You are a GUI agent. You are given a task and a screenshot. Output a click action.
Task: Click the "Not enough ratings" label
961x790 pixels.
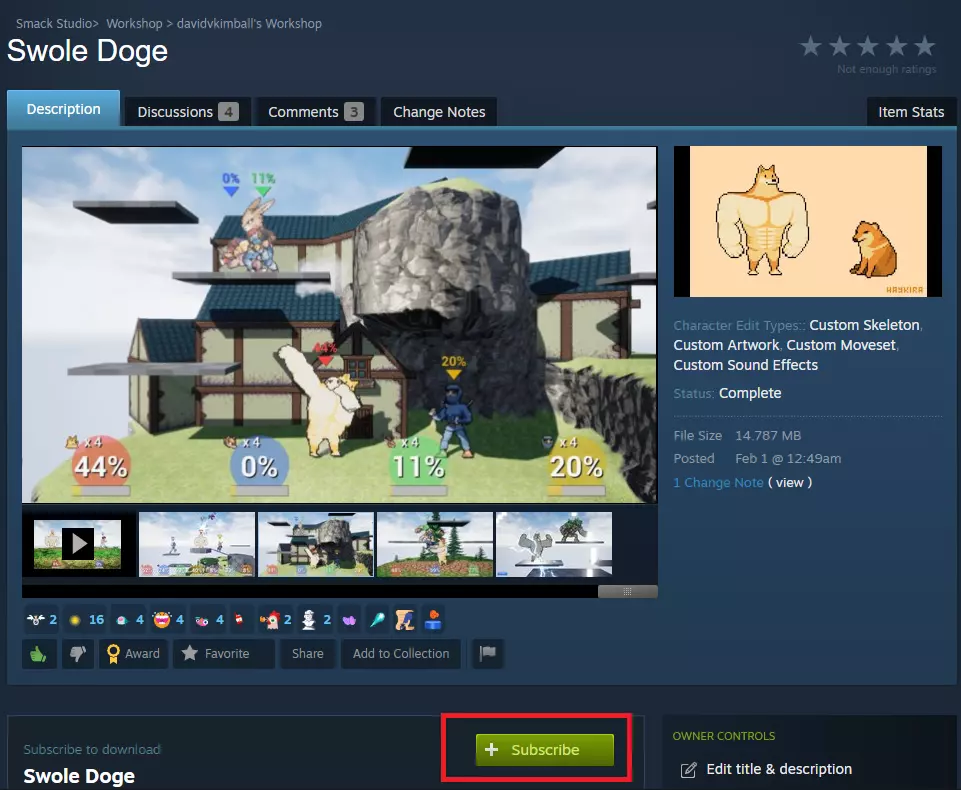point(886,69)
